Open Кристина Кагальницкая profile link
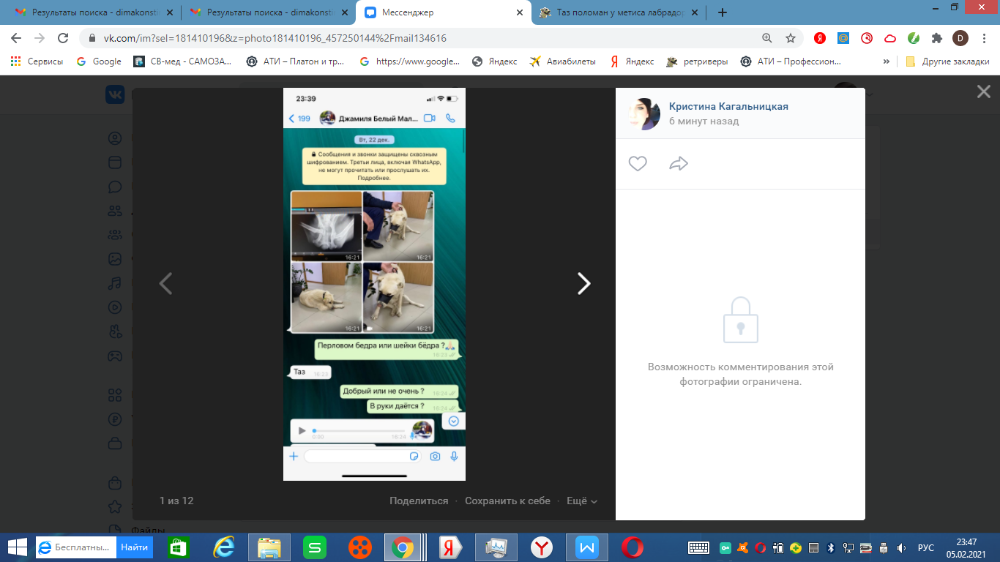Viewport: 1000px width, 562px height. point(728,107)
